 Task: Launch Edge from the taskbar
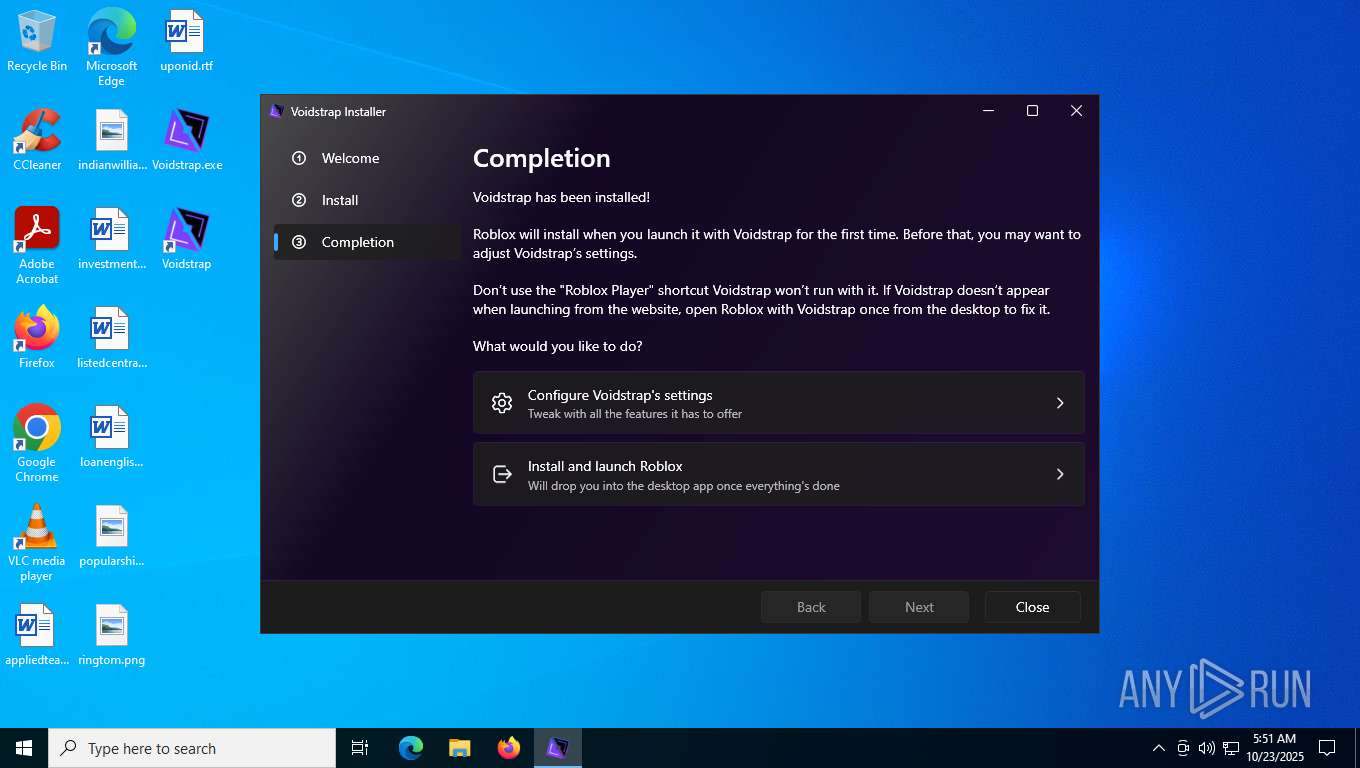click(411, 748)
